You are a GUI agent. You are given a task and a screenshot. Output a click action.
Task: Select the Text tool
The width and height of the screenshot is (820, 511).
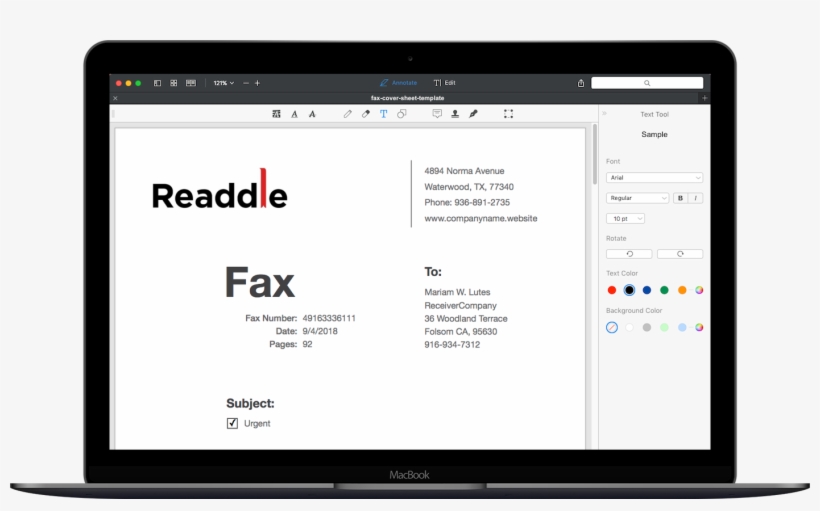pos(383,114)
